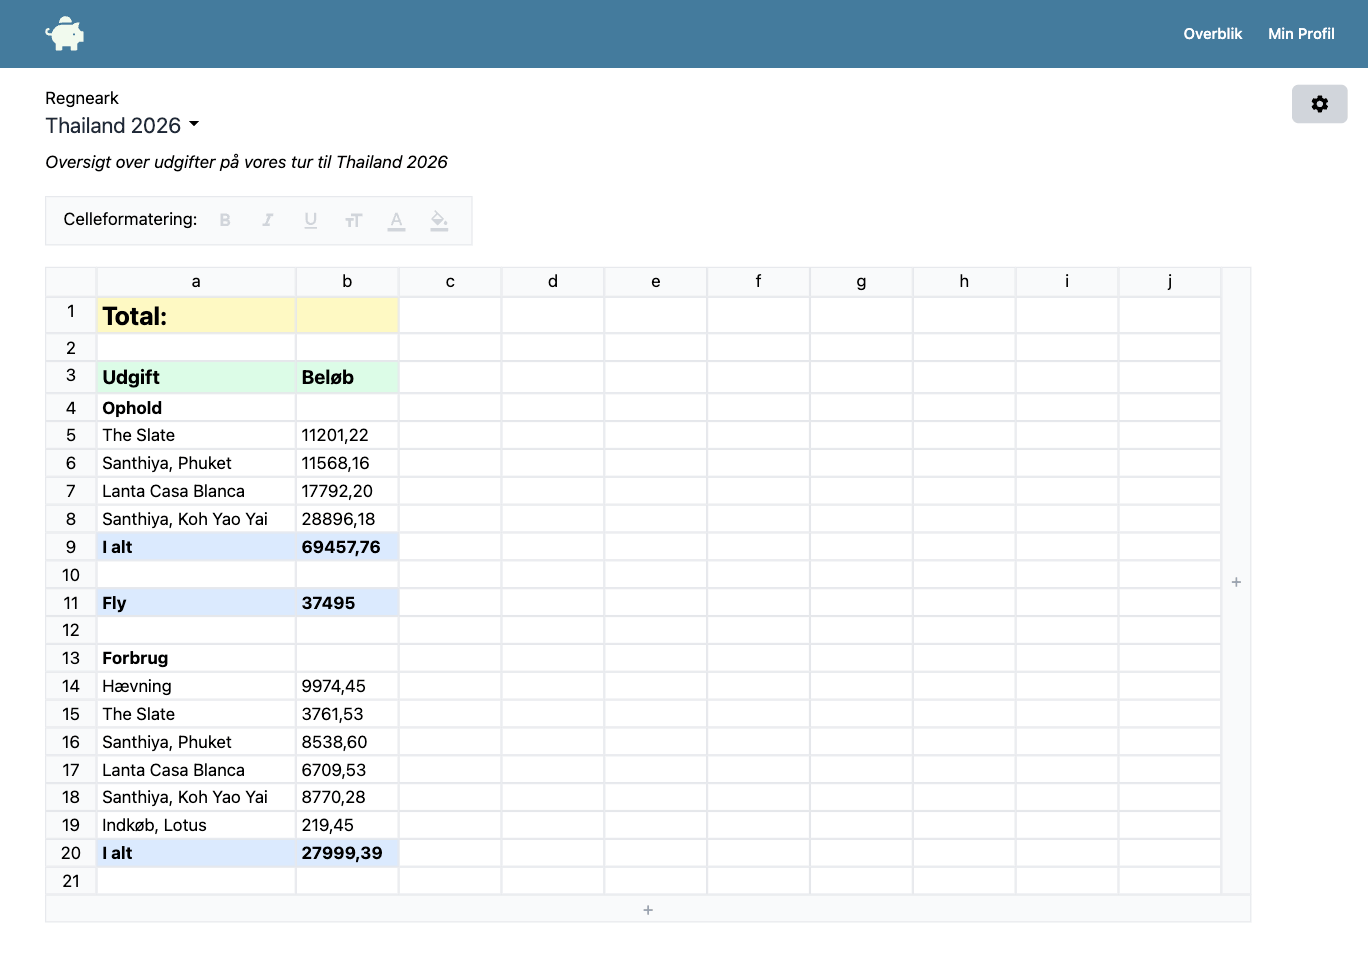
Task: Select 'Lanta Casa Blanca' in row 7
Action: click(196, 491)
